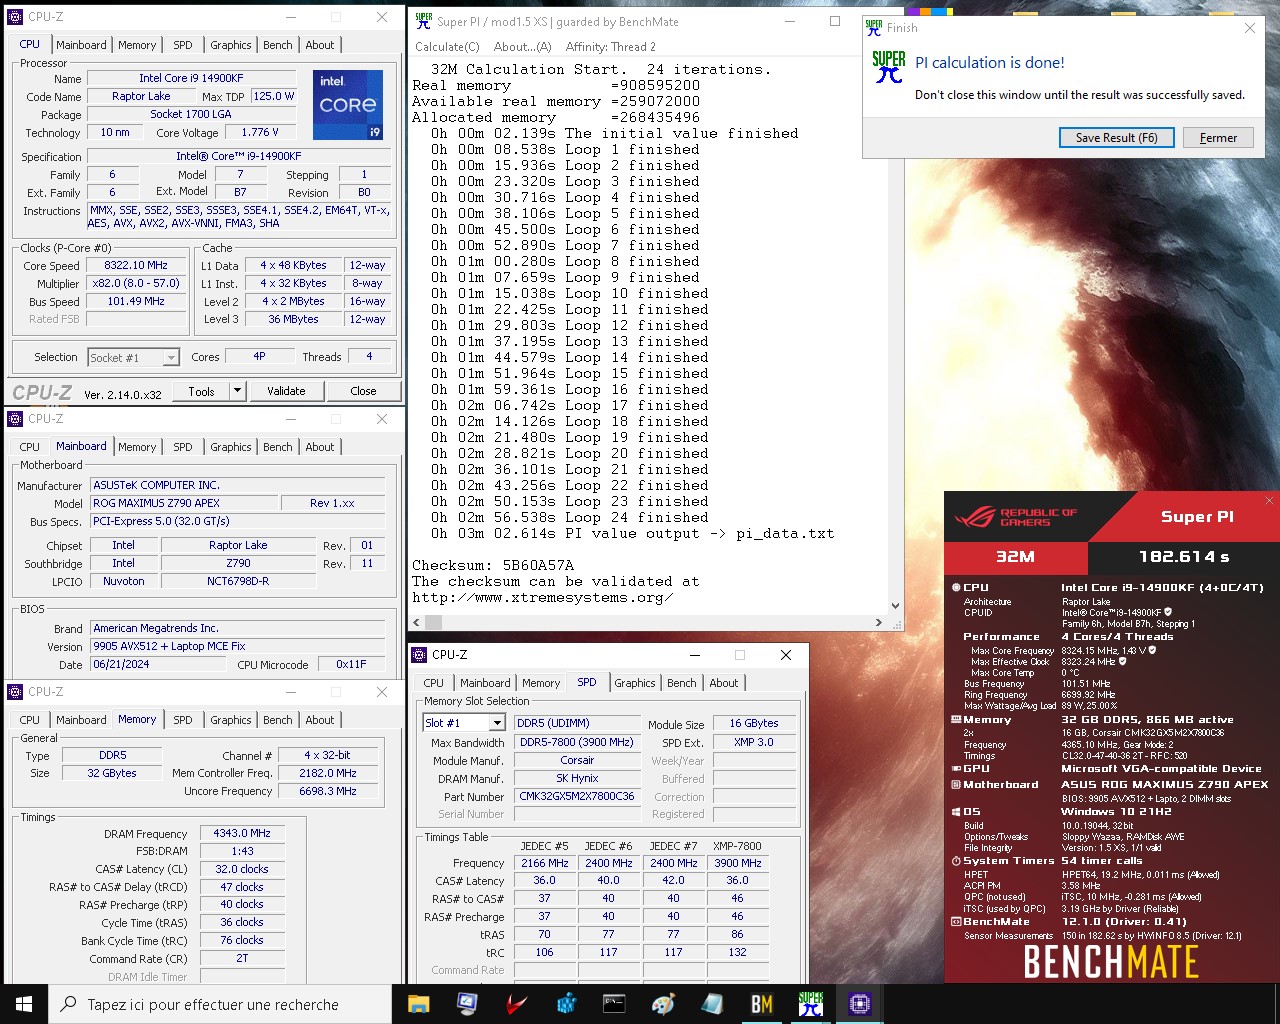This screenshot has width=1280, height=1024.
Task: Expand the Tools dropdown arrow in CPU-Z
Action: pyautogui.click(x=237, y=391)
